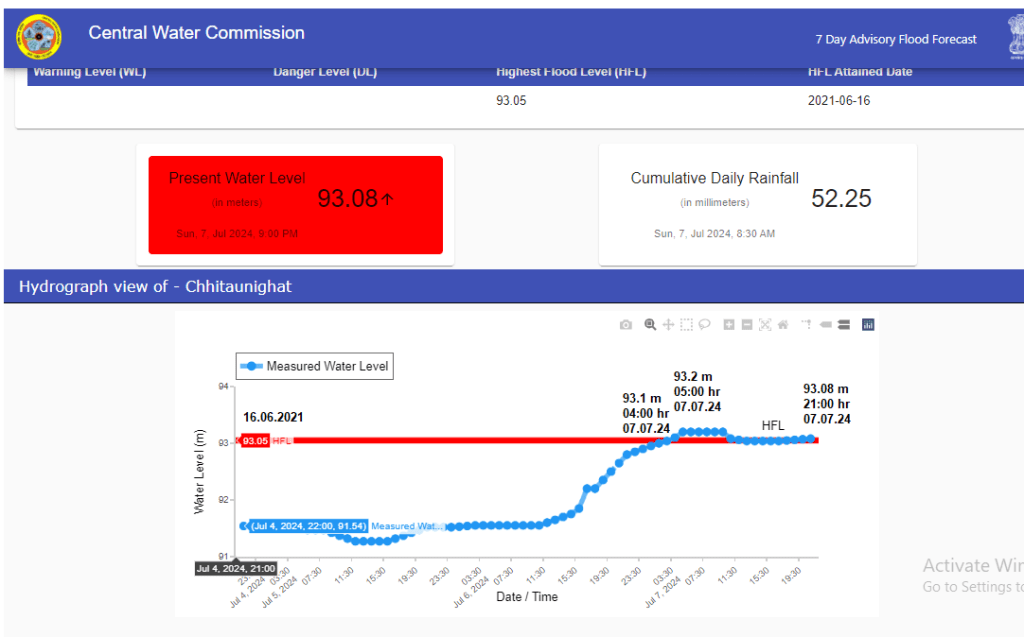Screen dimensions: 1024x637
Task: Open 7 Day Advisory Flood Forecast
Action: (895, 39)
